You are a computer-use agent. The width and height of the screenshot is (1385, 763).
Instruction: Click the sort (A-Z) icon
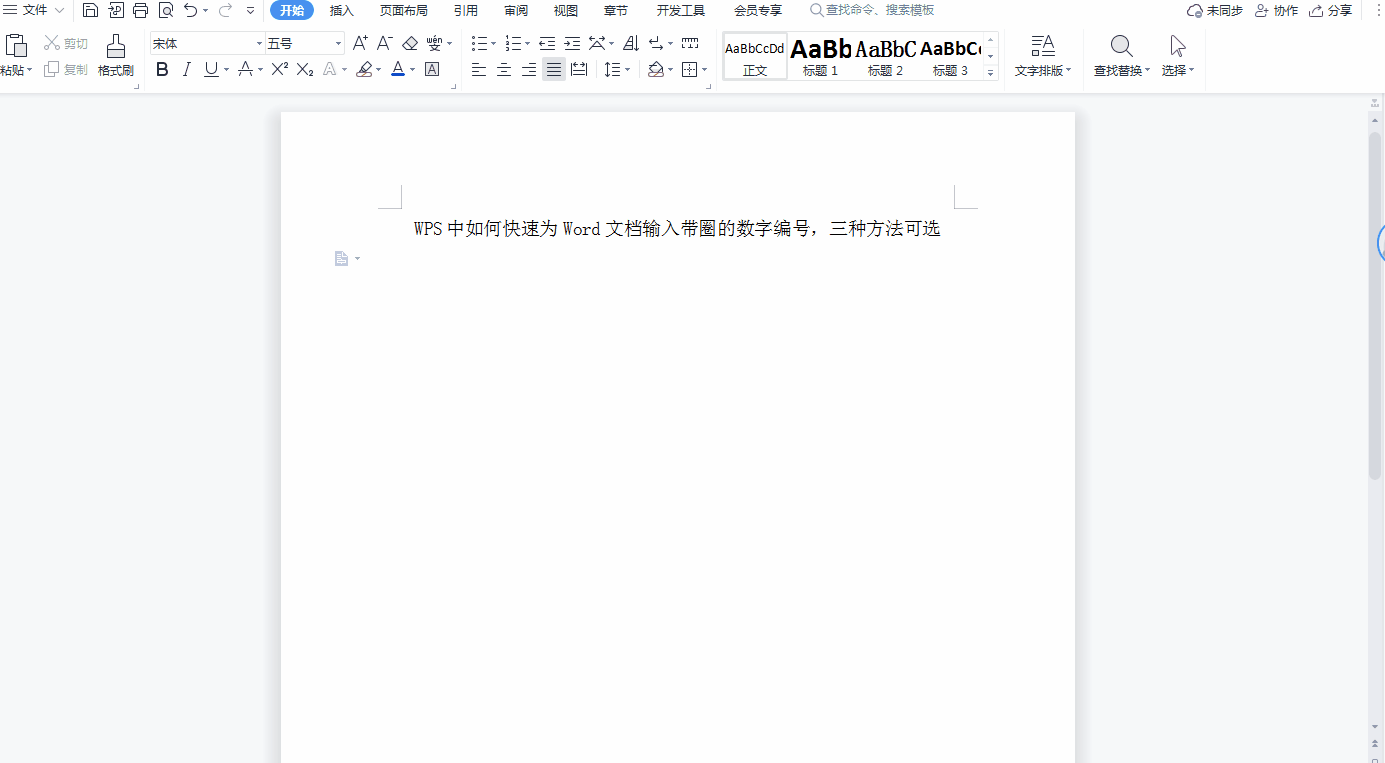click(x=631, y=43)
